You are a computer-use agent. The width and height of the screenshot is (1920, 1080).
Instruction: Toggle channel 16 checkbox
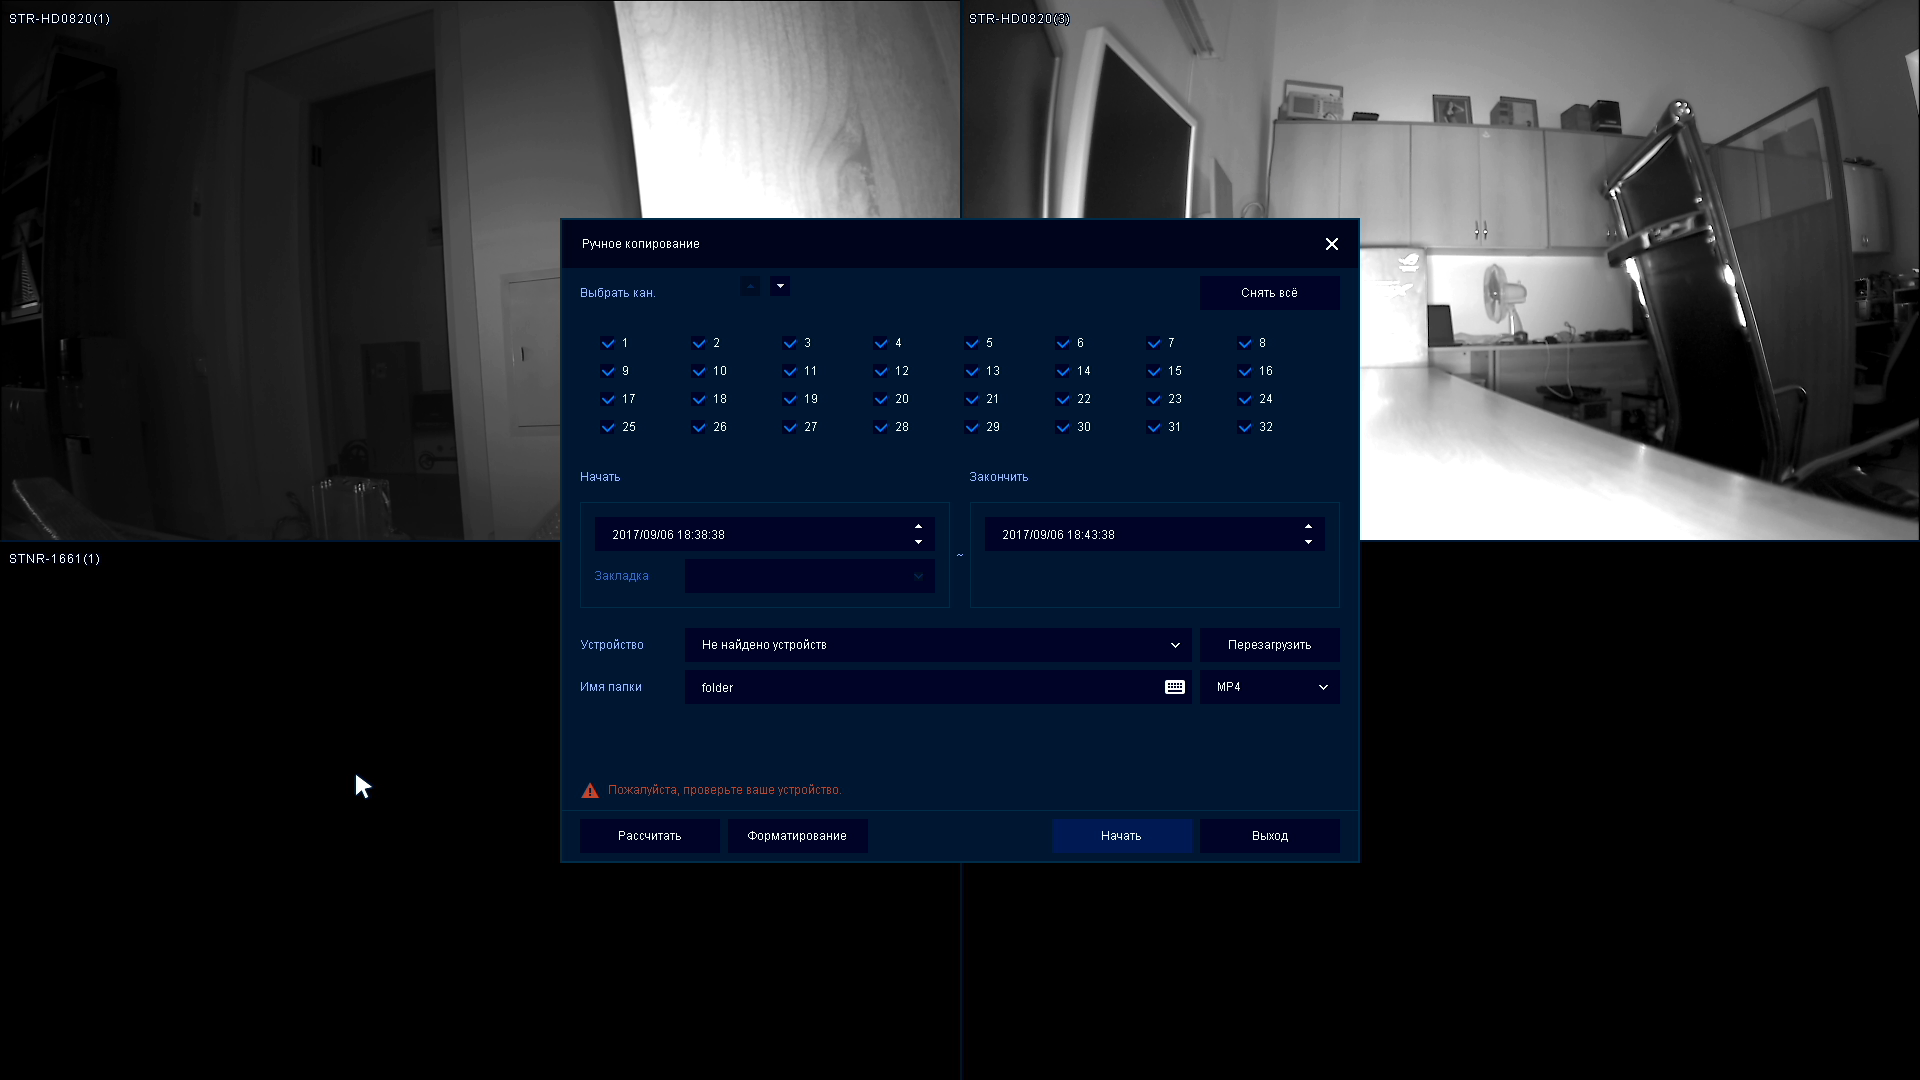pyautogui.click(x=1245, y=371)
